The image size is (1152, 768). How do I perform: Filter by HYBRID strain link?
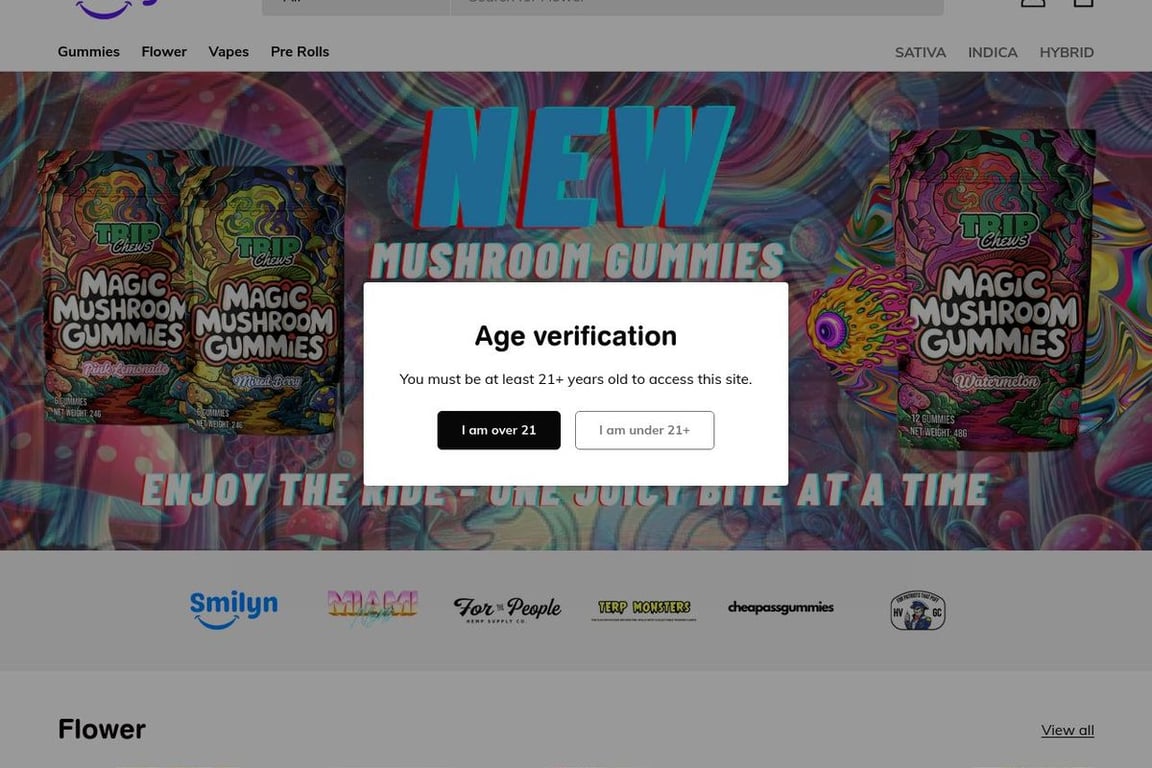point(1067,52)
